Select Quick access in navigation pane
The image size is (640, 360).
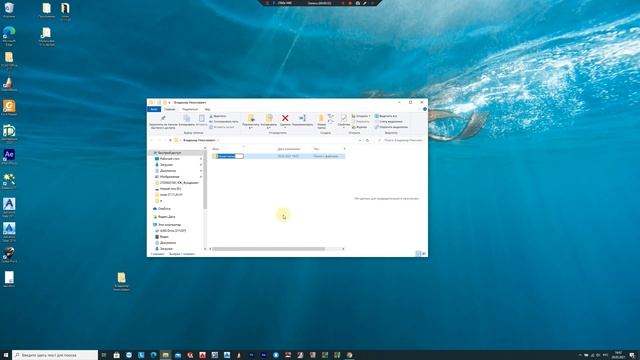(x=169, y=153)
